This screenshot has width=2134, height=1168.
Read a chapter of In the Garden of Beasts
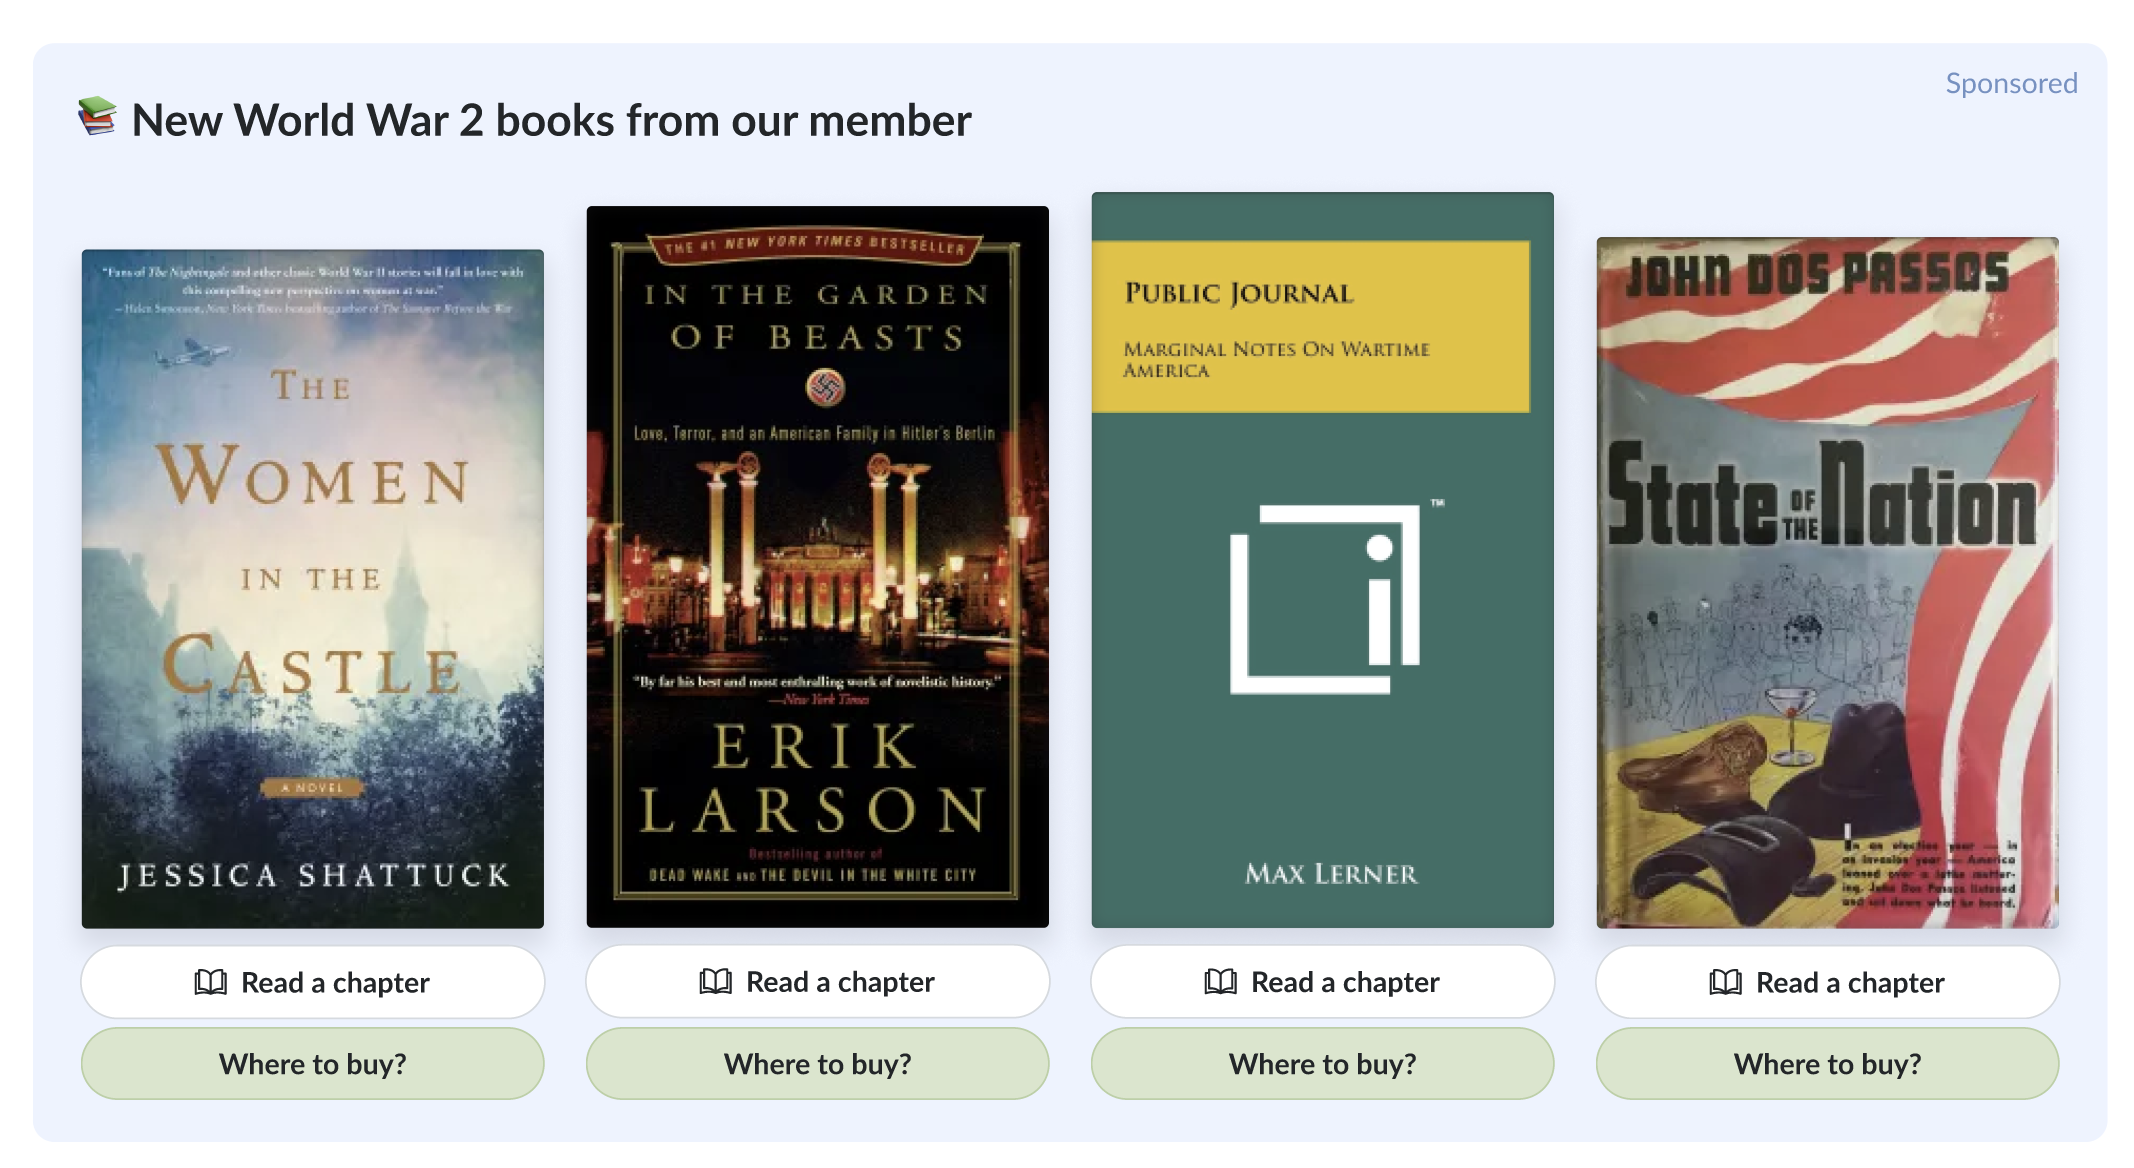[818, 981]
